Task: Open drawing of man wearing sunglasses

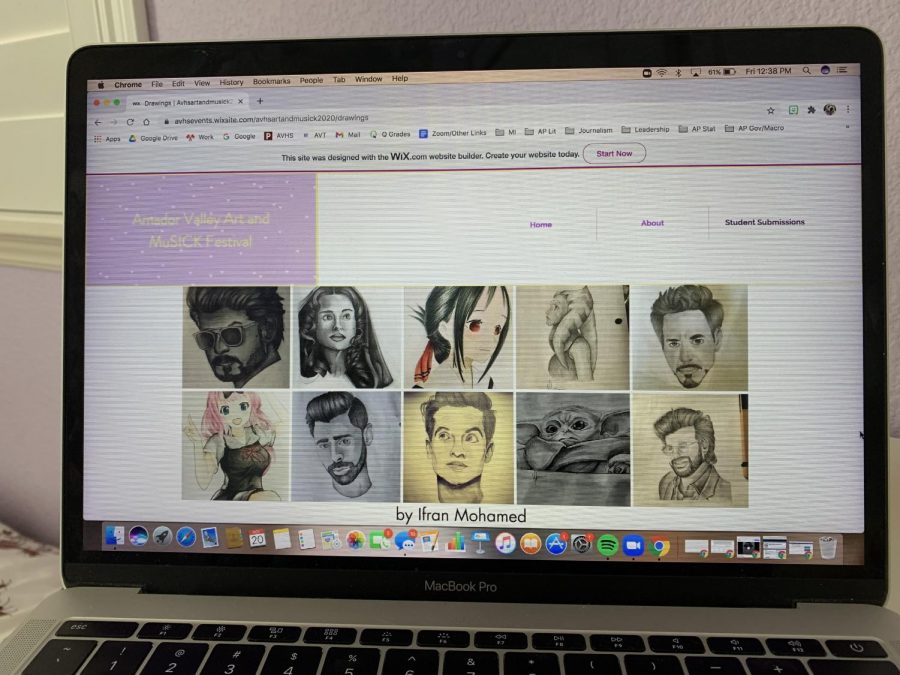Action: 236,338
